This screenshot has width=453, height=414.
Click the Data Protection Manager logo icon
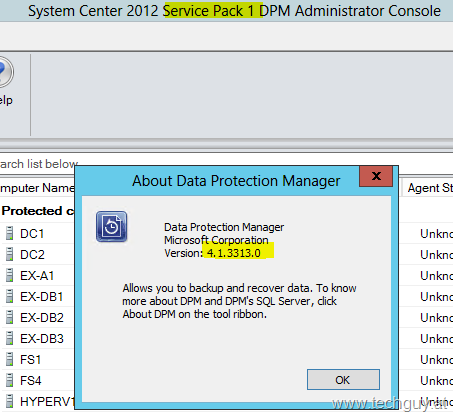tap(111, 227)
